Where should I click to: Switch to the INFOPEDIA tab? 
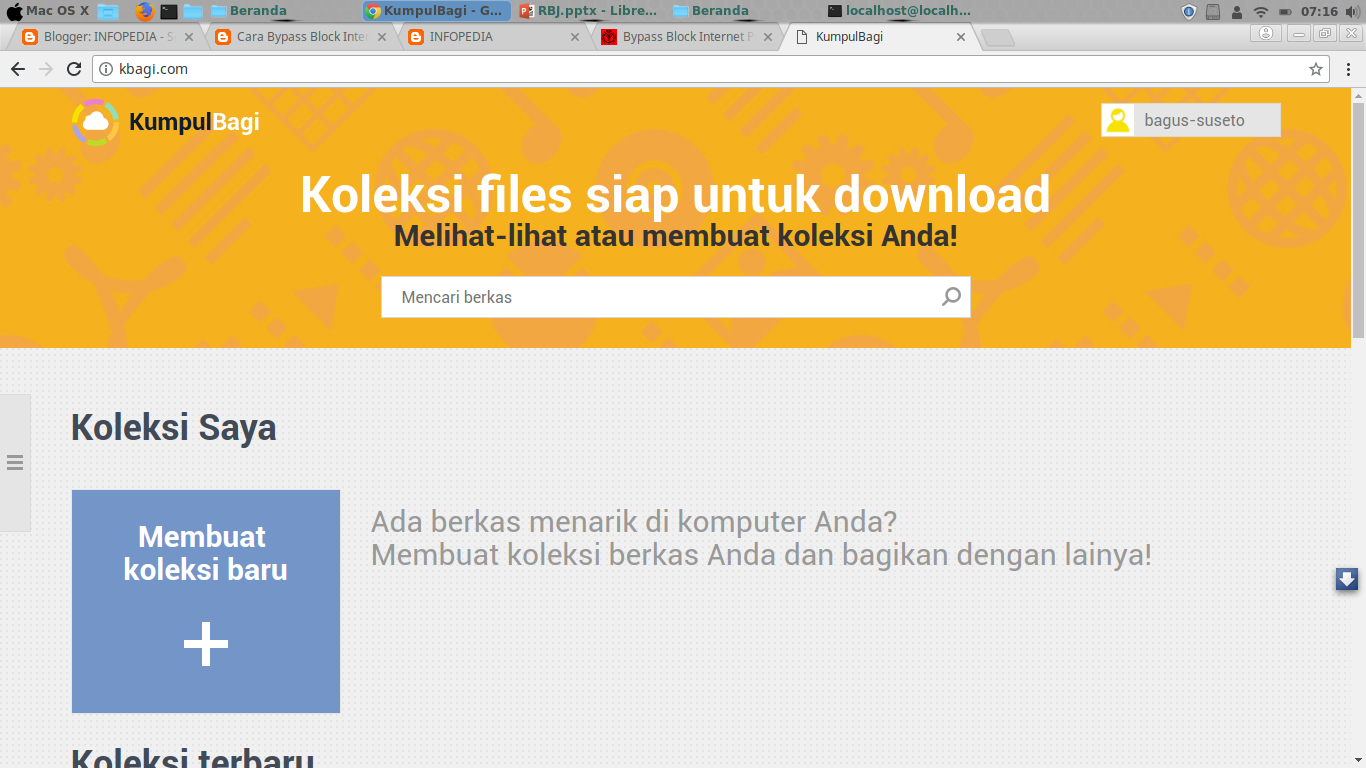pos(494,37)
